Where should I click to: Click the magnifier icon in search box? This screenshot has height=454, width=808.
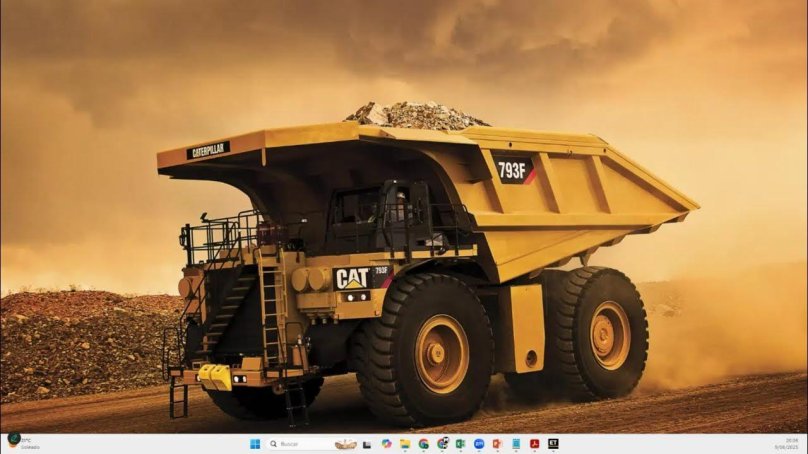pos(273,443)
